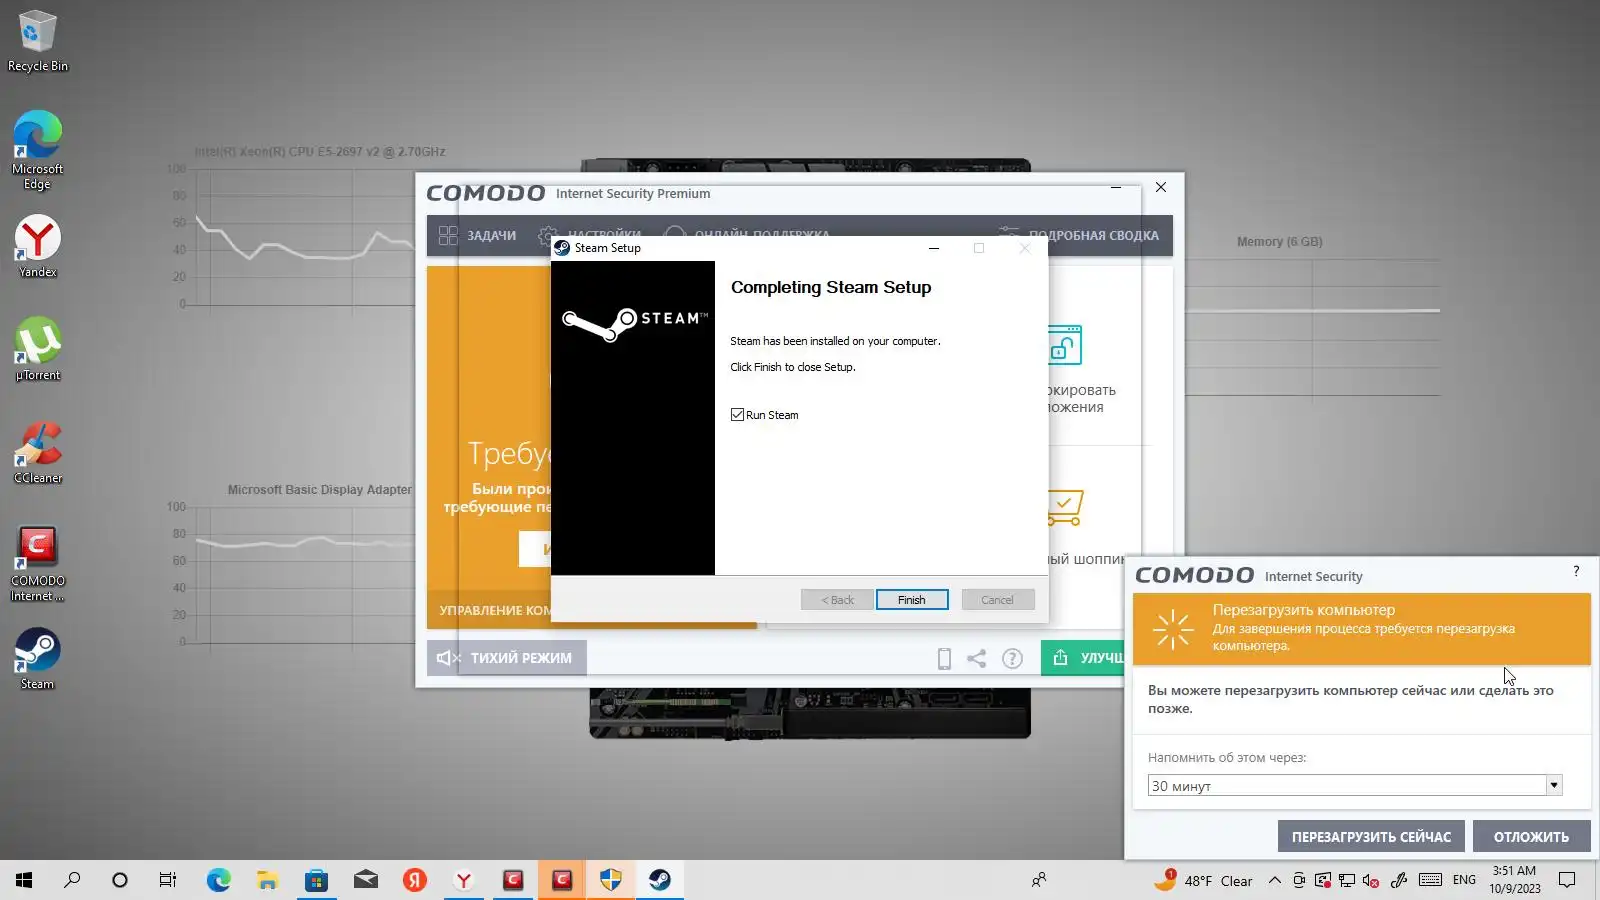
Task: Click the blue-yellow shield installer taskbar icon
Action: tap(610, 880)
